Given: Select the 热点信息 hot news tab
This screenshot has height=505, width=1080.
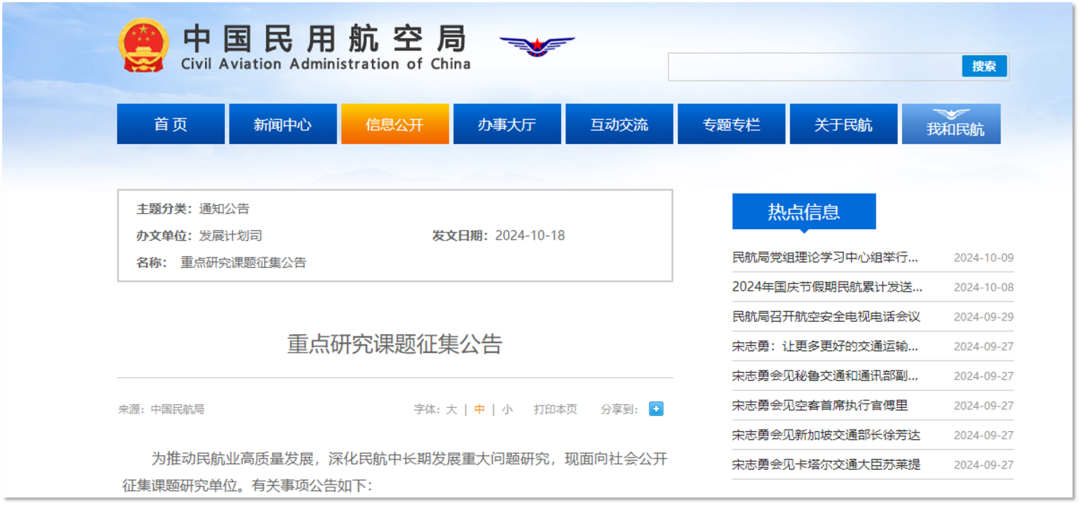Looking at the screenshot, I should [x=803, y=212].
